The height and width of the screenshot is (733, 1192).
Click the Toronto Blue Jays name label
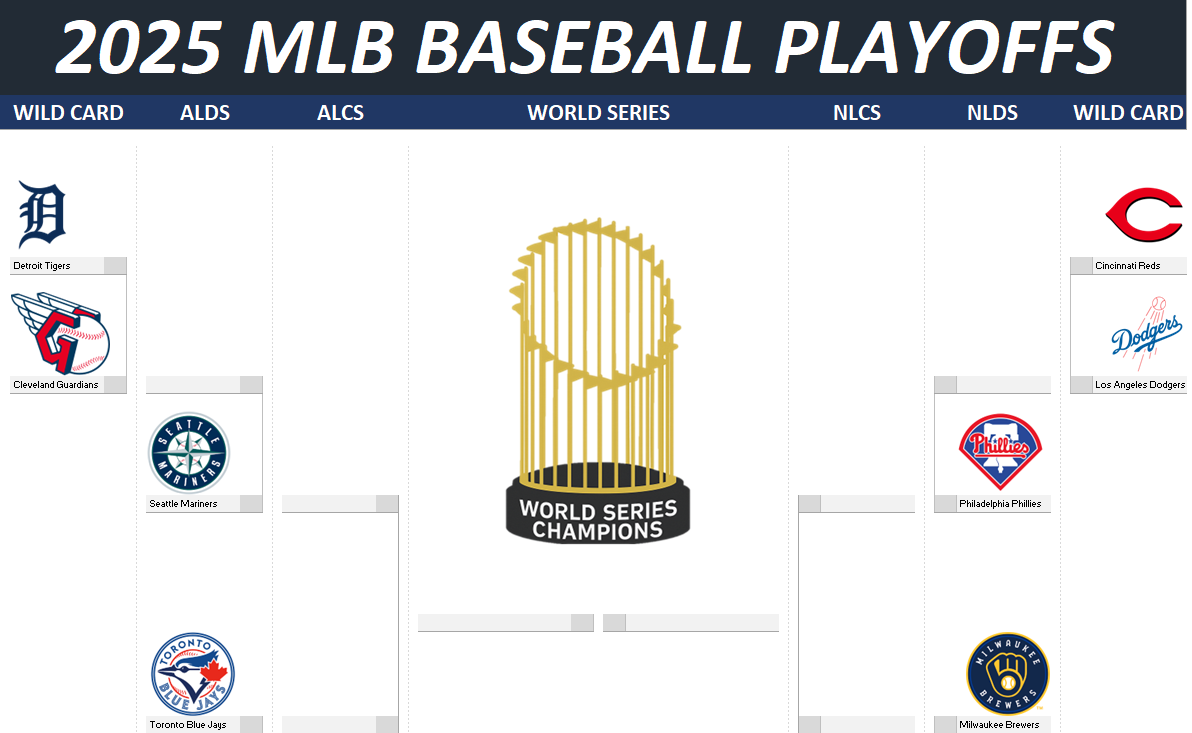pos(188,725)
